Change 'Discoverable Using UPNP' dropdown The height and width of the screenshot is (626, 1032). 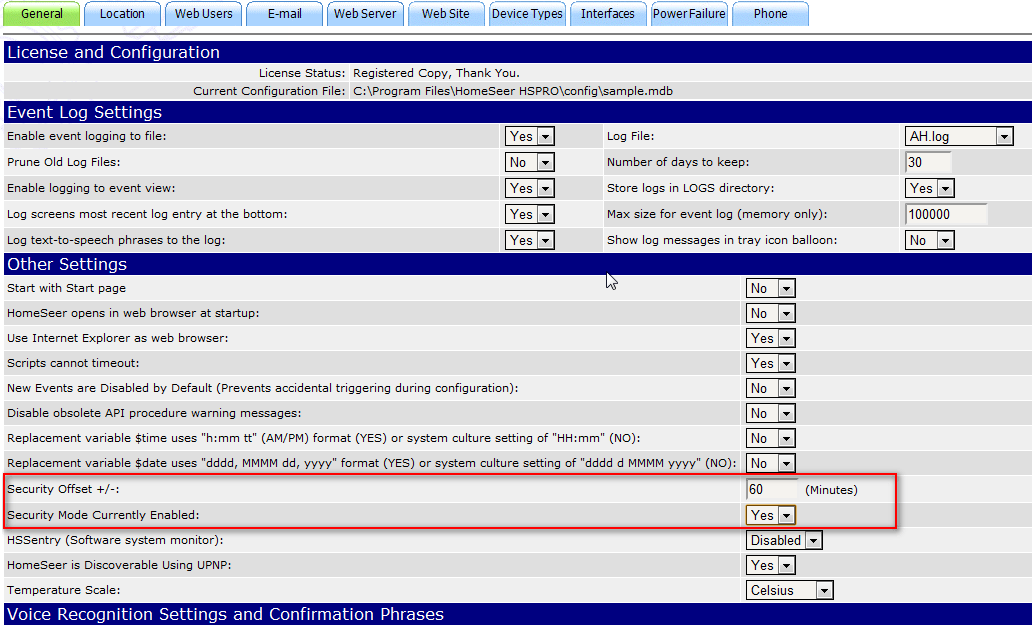click(771, 565)
